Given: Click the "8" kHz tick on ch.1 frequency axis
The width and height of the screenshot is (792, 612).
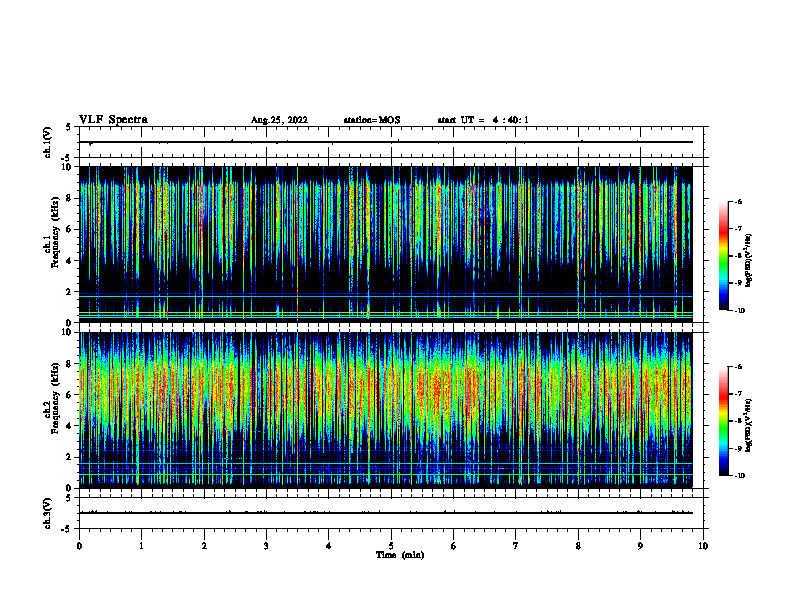Looking at the screenshot, I should point(70,198).
